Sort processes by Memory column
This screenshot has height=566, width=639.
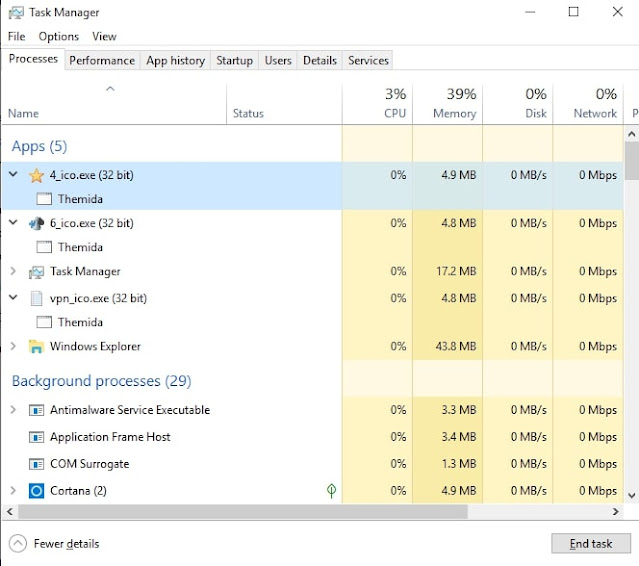447,104
